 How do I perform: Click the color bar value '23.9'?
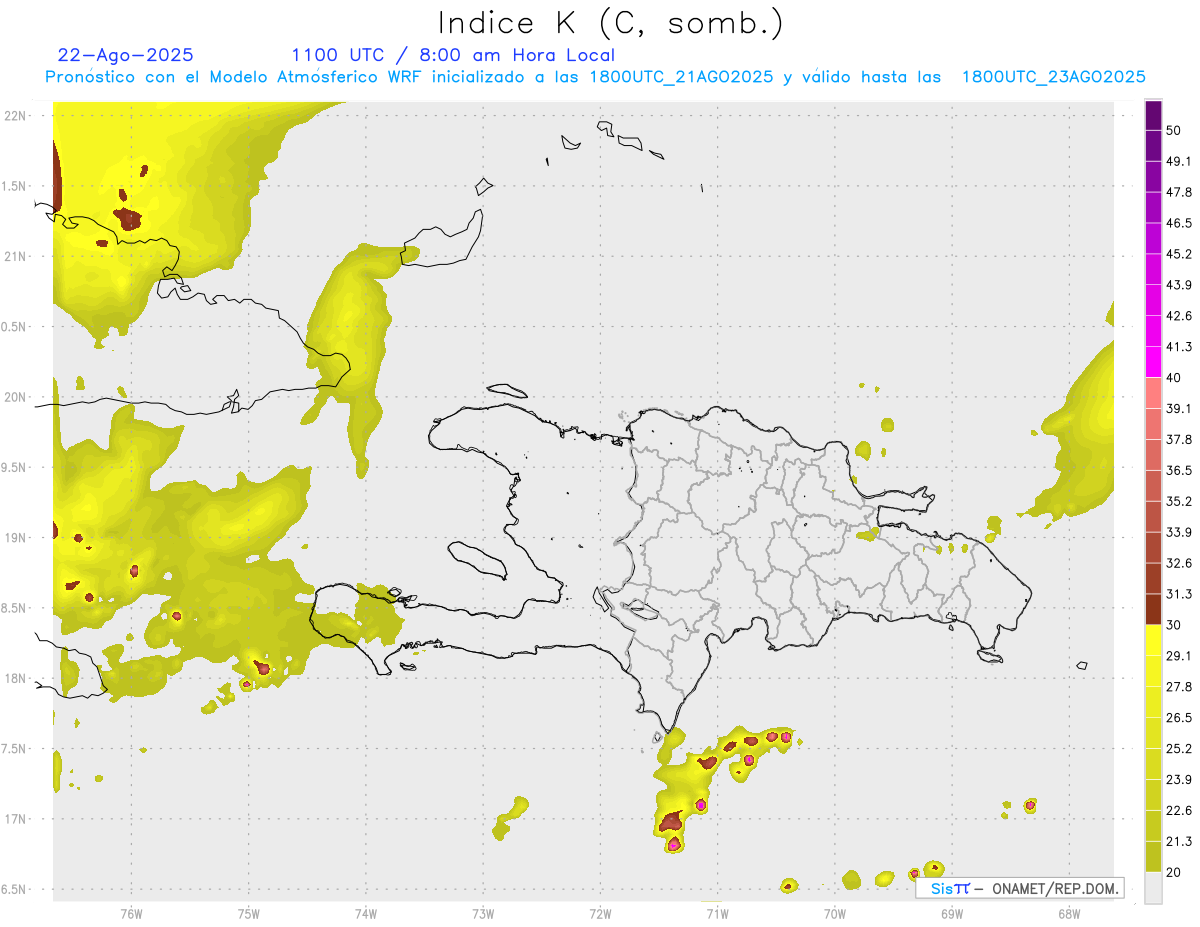(x=1179, y=780)
